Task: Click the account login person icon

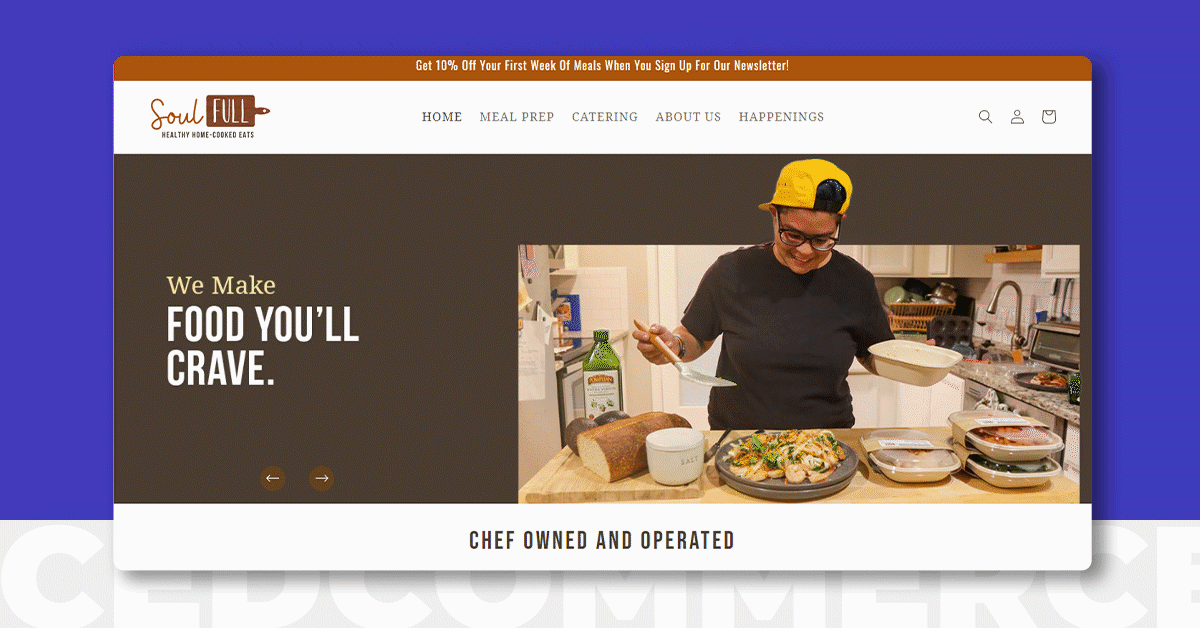Action: pos(1017,117)
